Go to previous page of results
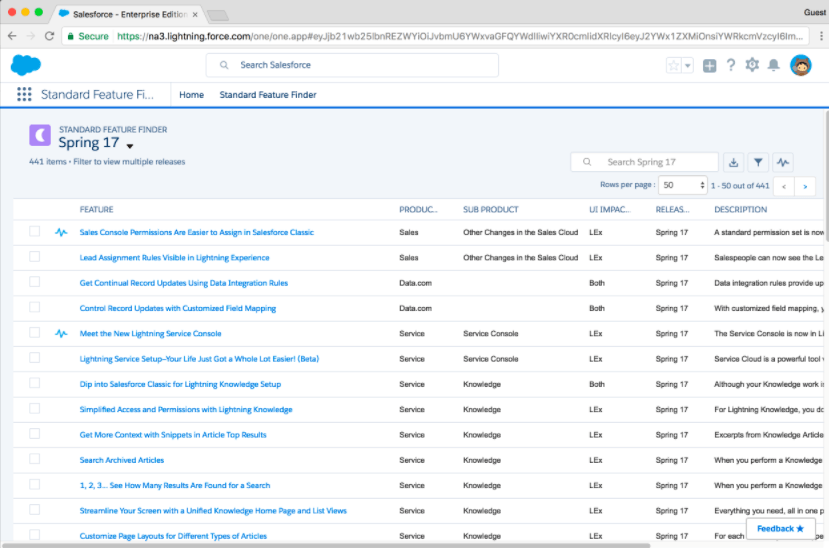The height and width of the screenshot is (548, 829). point(784,186)
